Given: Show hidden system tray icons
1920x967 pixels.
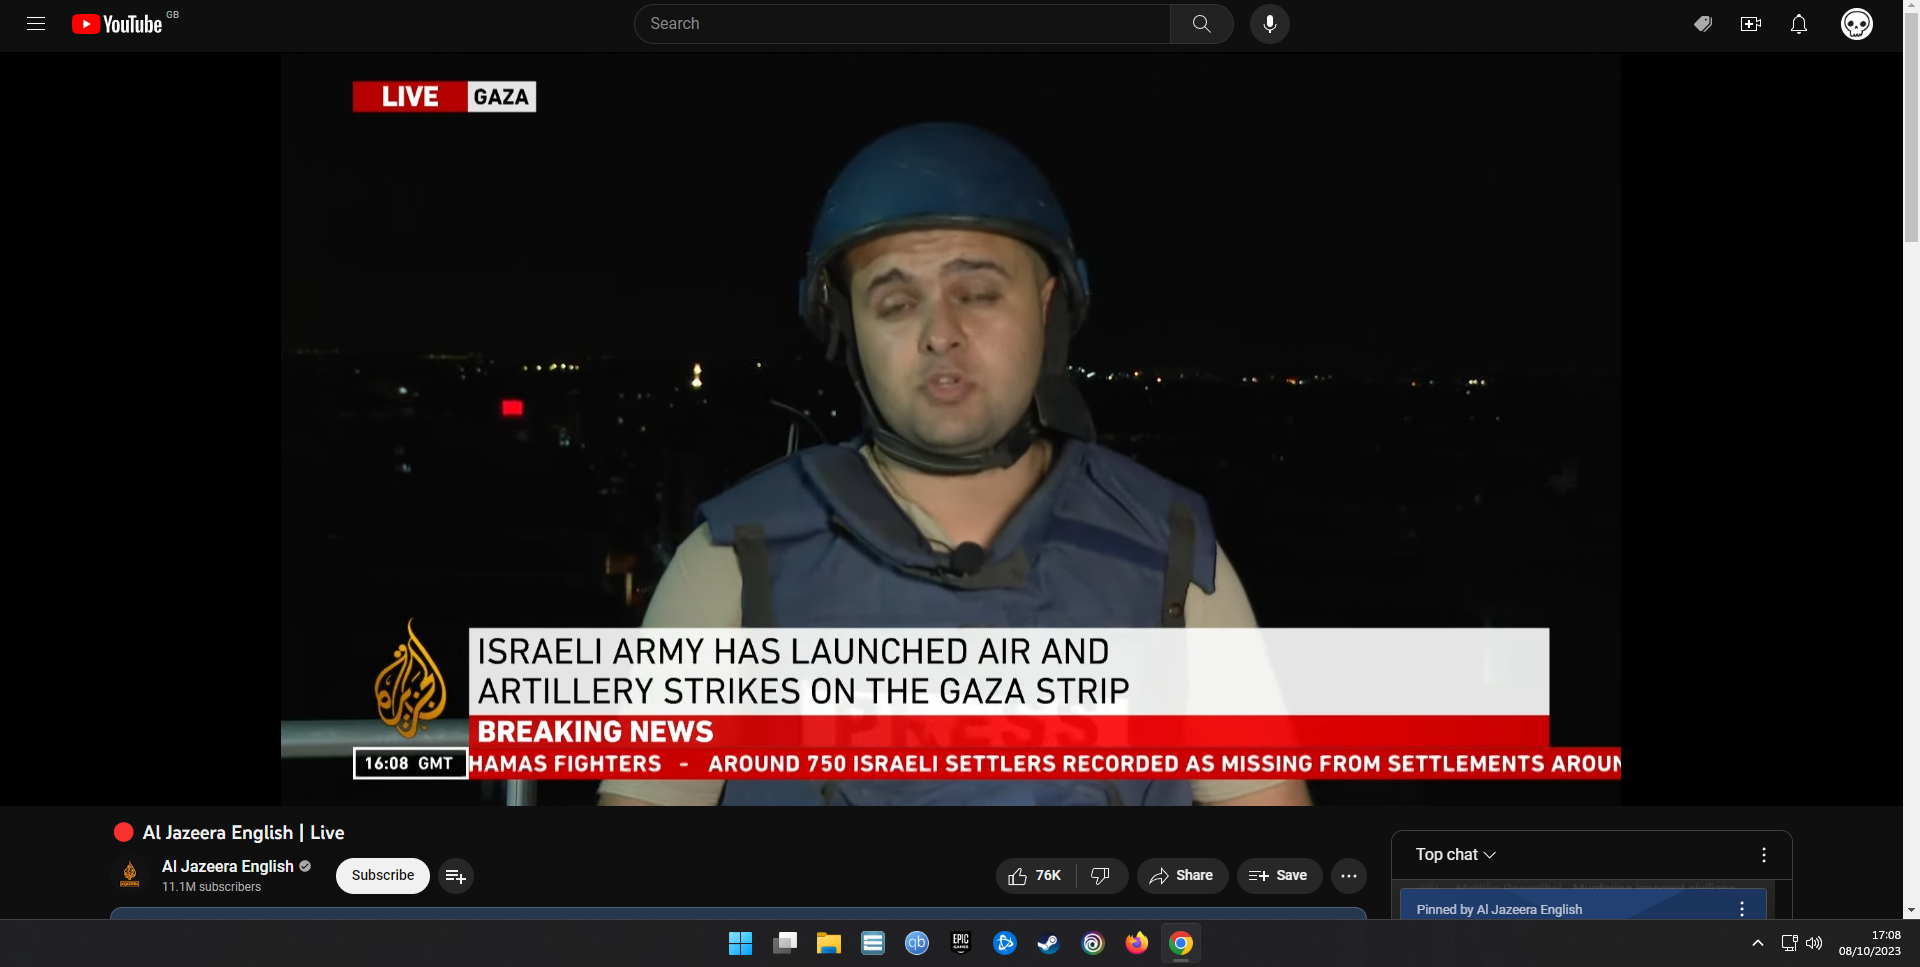Looking at the screenshot, I should coord(1757,943).
